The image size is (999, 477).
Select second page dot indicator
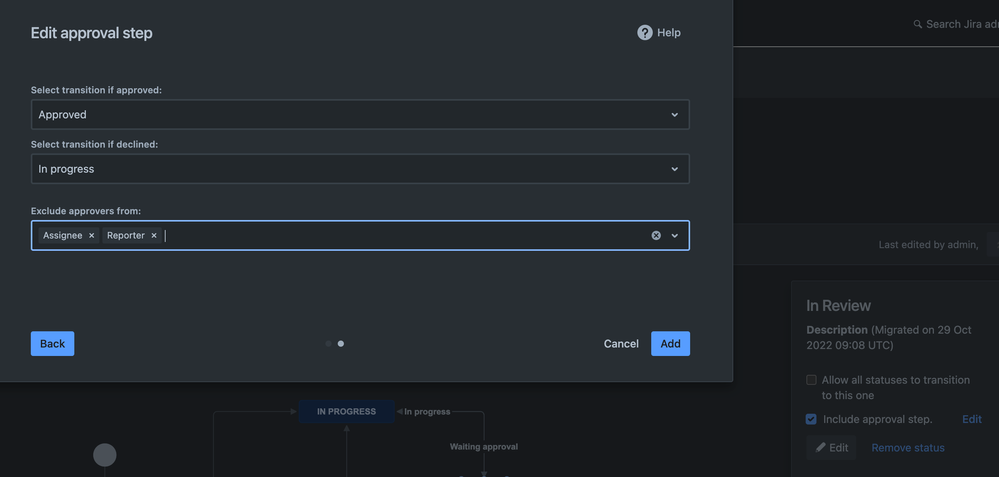point(341,343)
